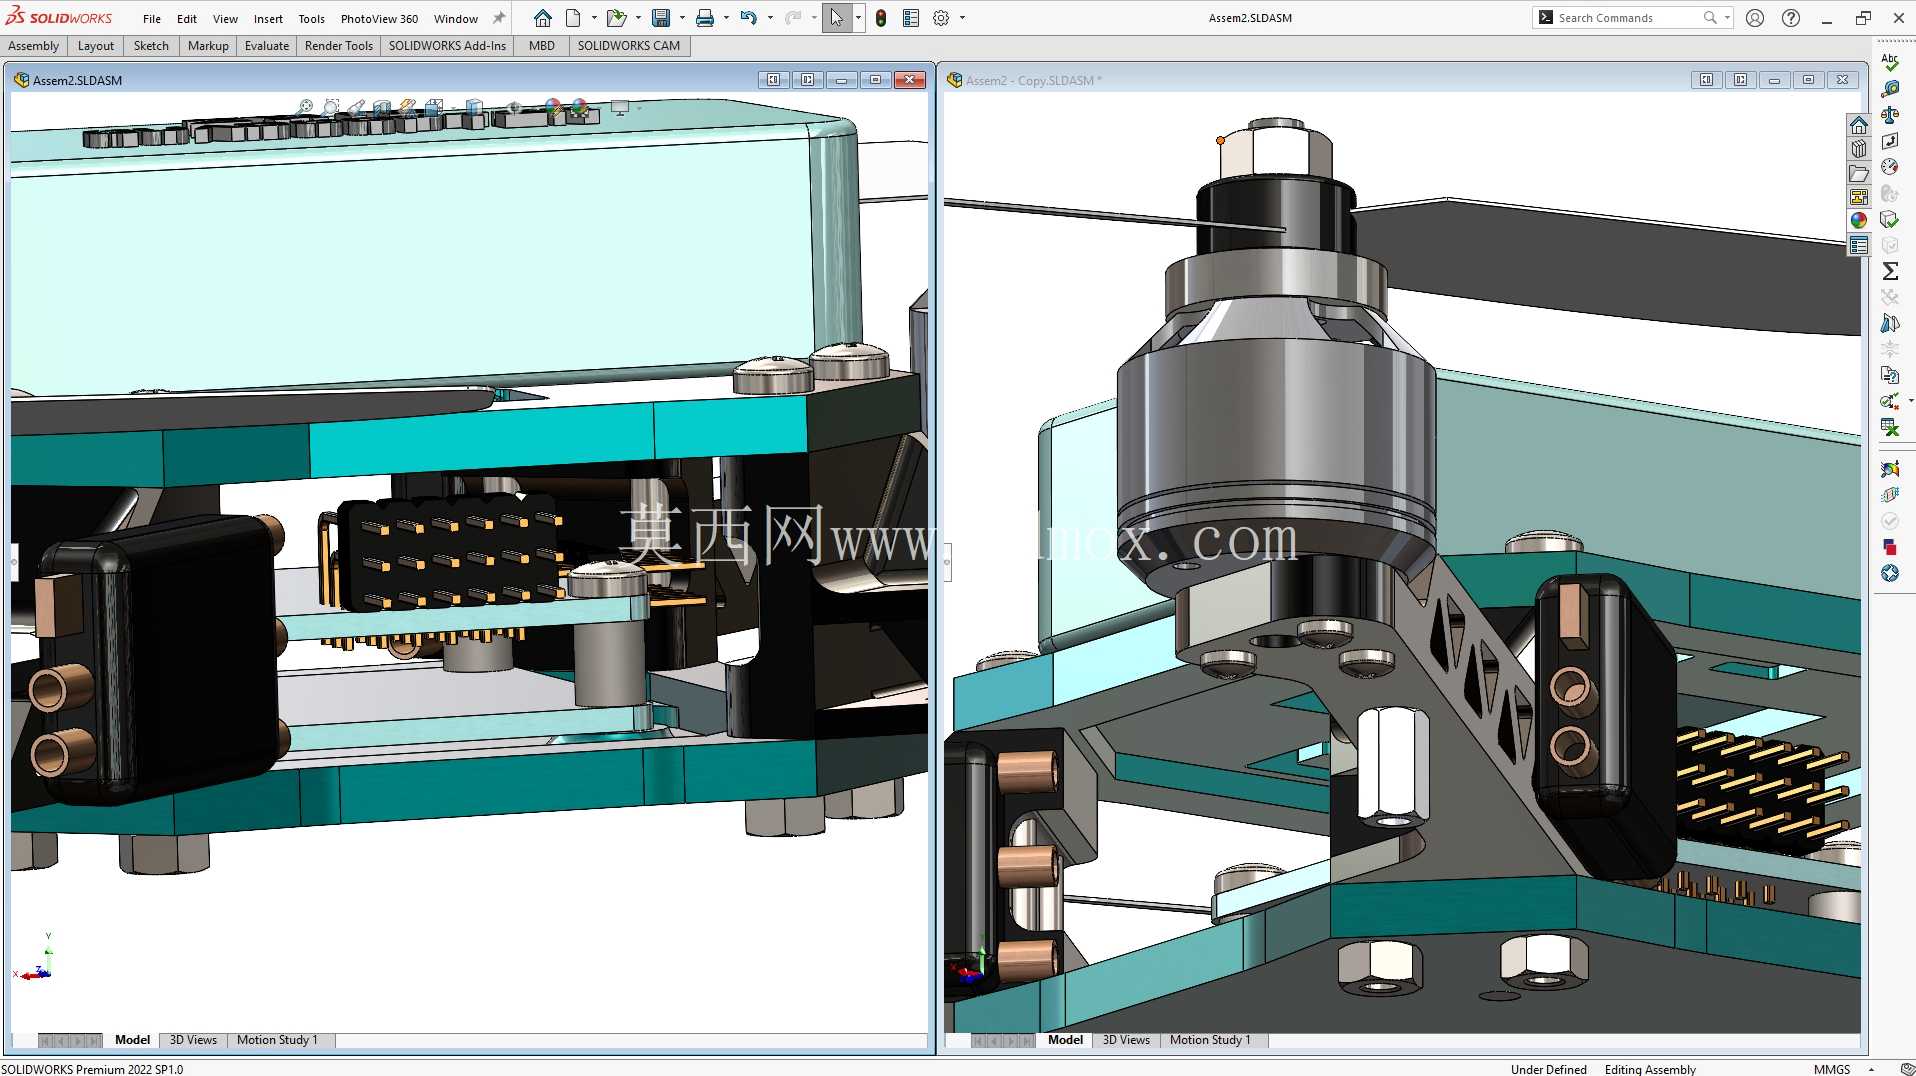This screenshot has height=1076, width=1916.
Task: Expand the Undo history dropdown arrow
Action: click(770, 18)
